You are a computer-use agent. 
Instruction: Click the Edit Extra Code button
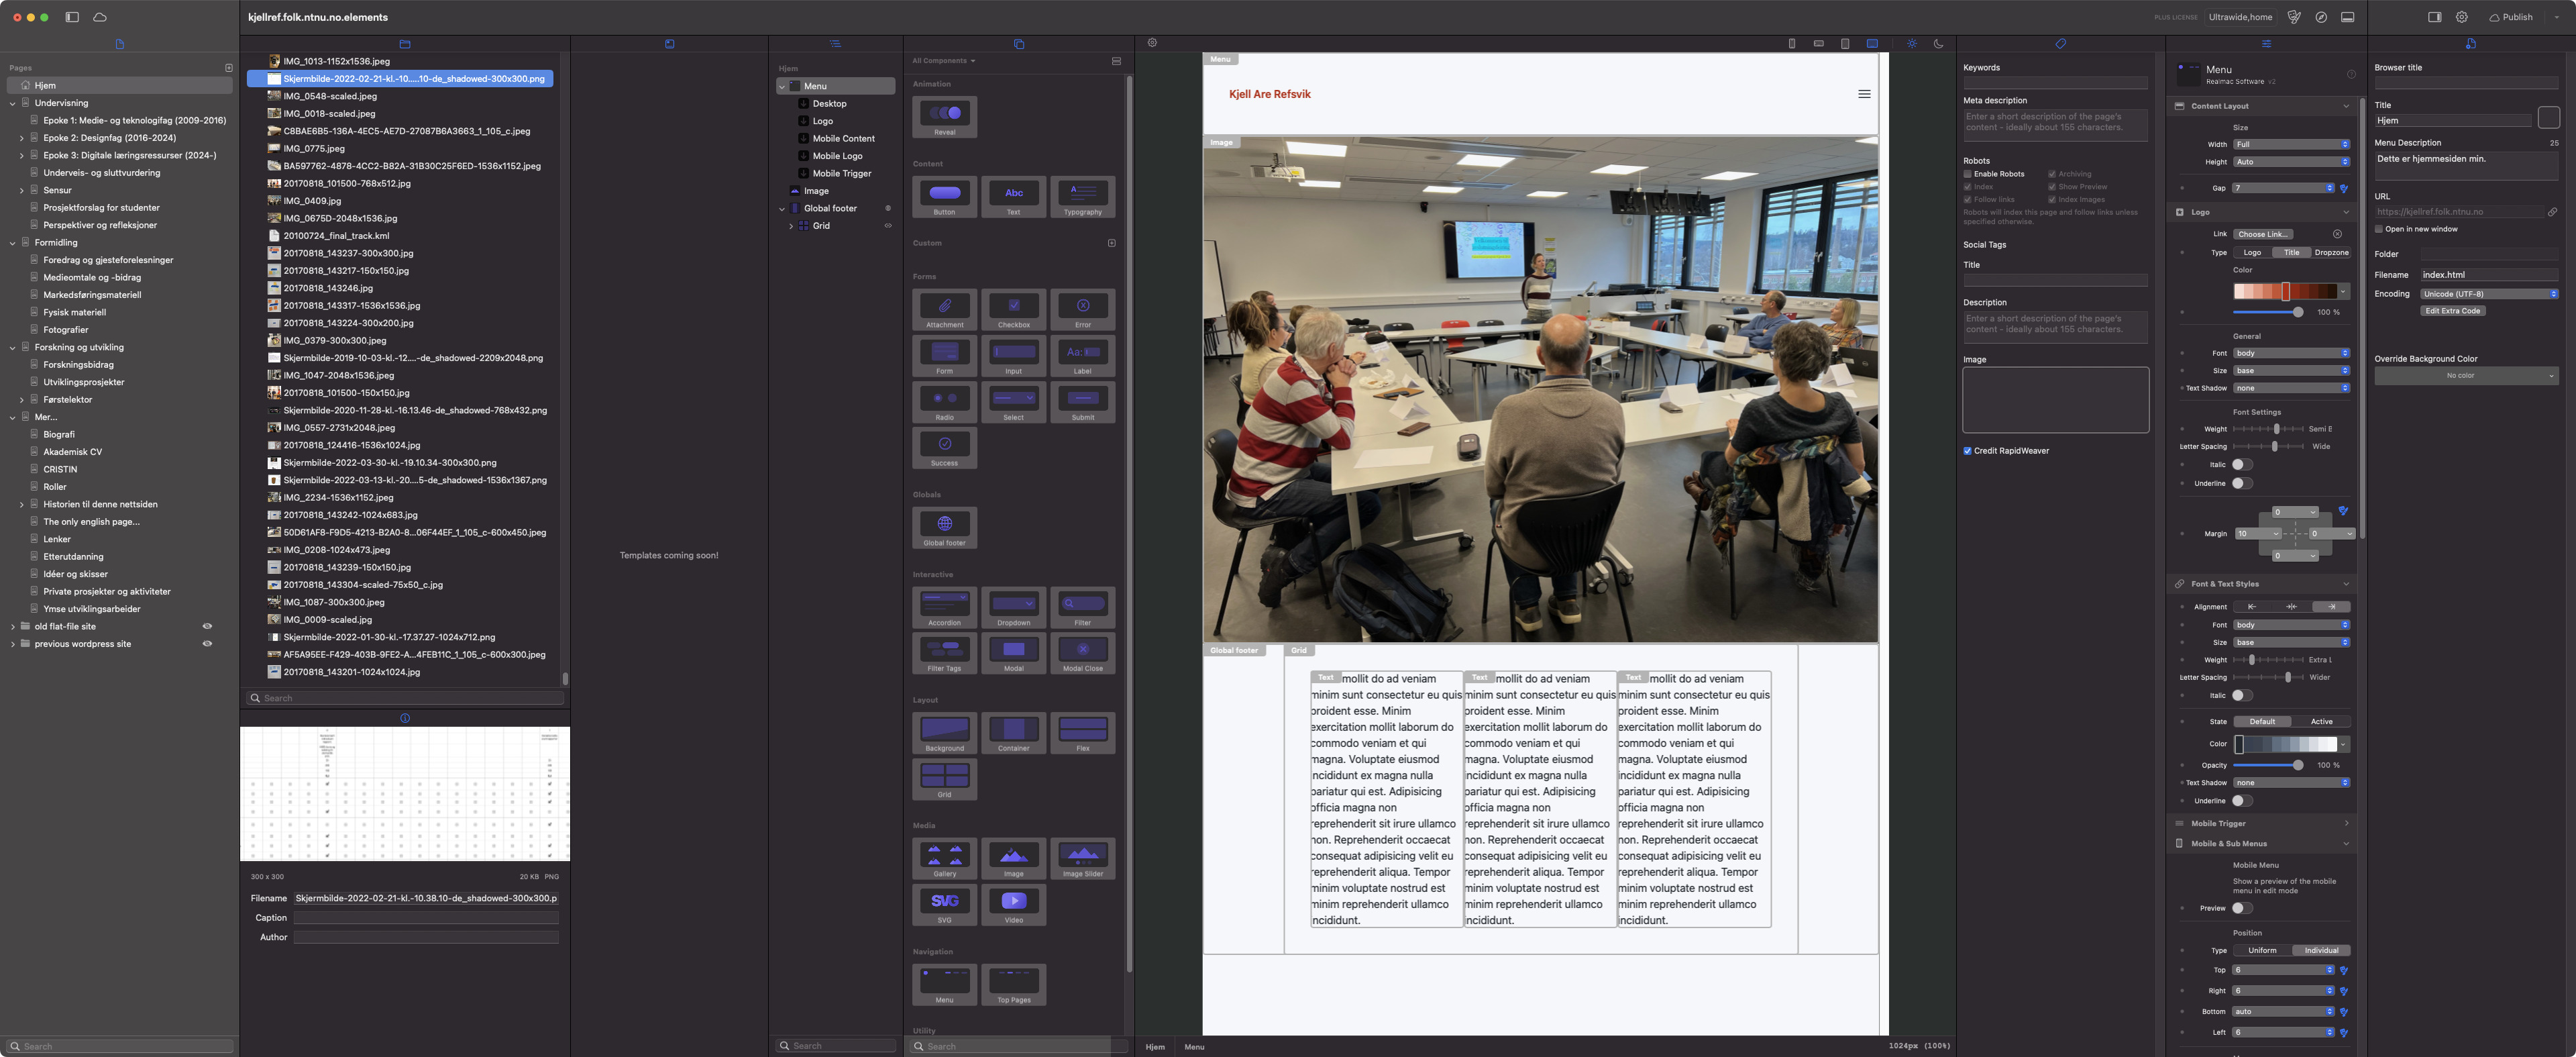[2452, 311]
